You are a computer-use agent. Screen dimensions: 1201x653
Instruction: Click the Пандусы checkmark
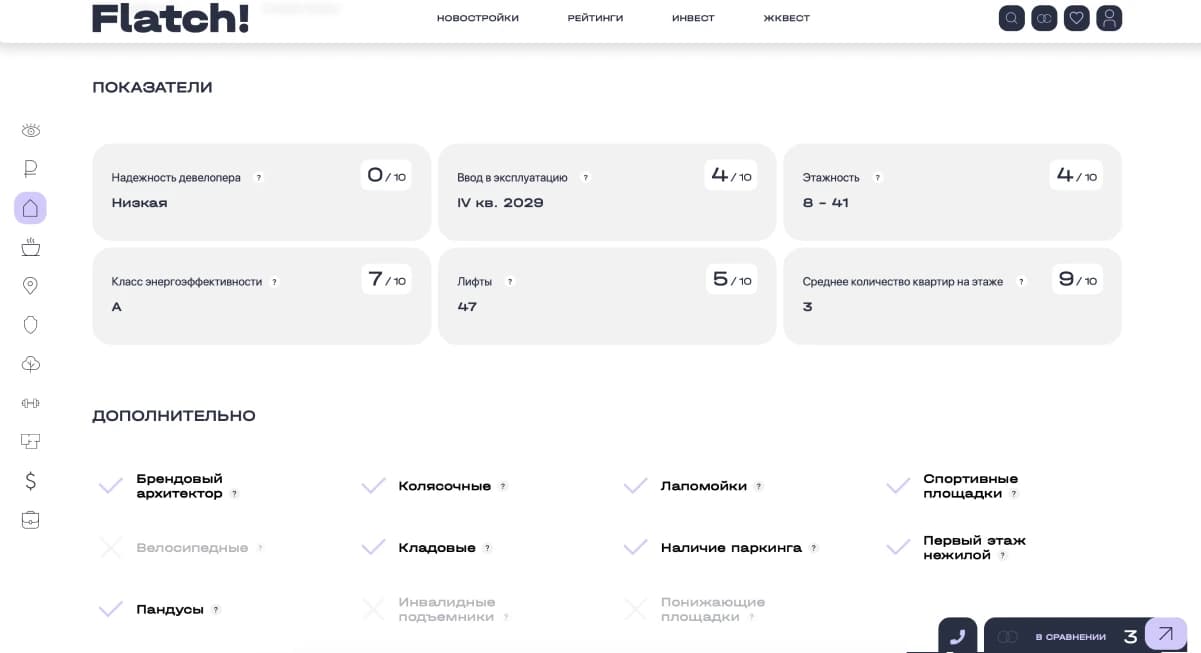[111, 609]
